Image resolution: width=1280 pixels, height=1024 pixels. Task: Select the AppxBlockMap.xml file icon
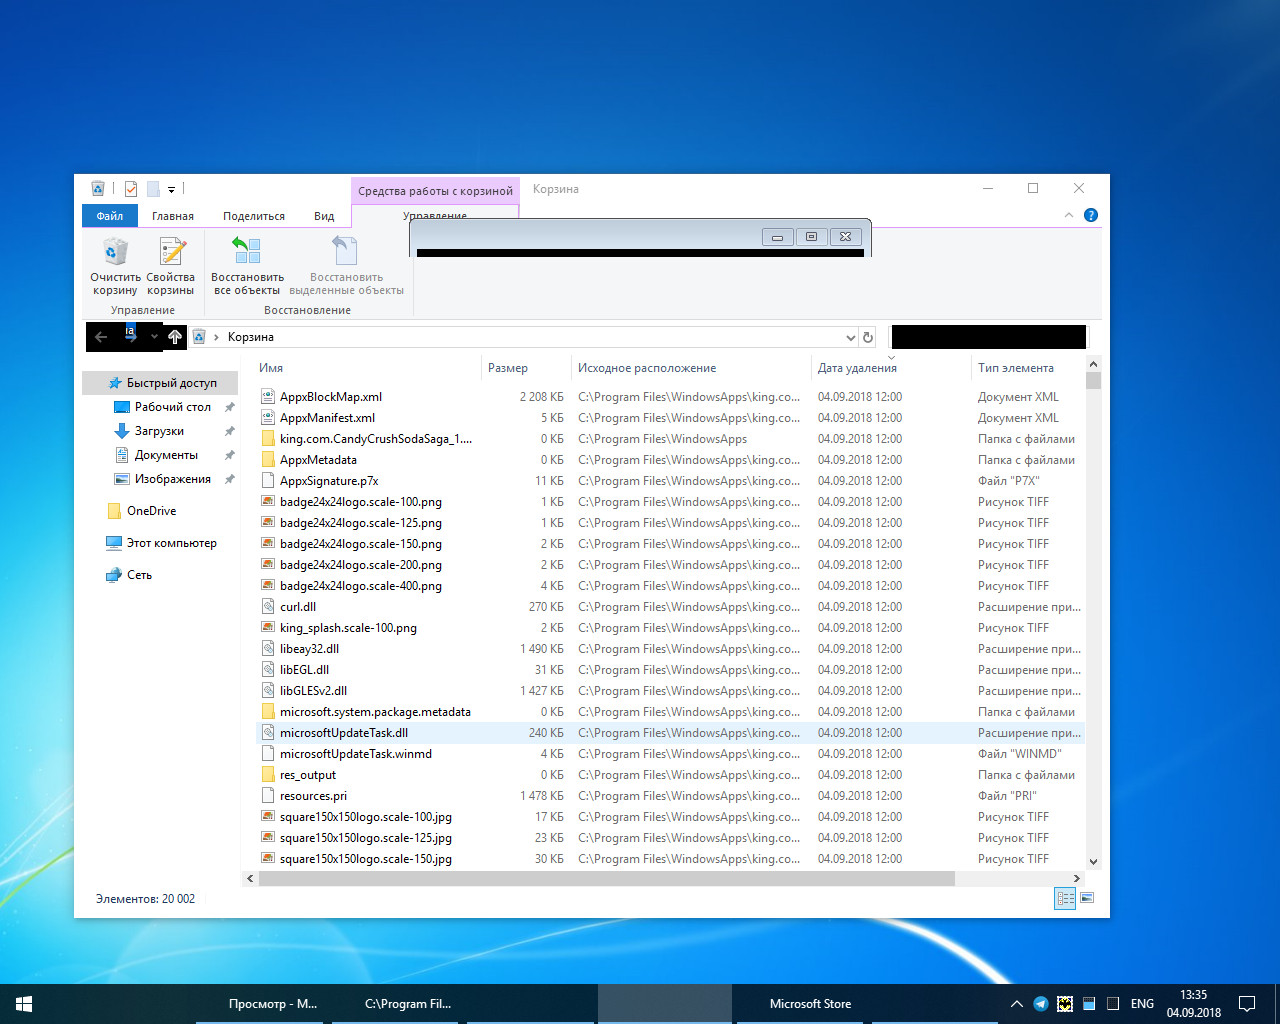click(x=268, y=397)
